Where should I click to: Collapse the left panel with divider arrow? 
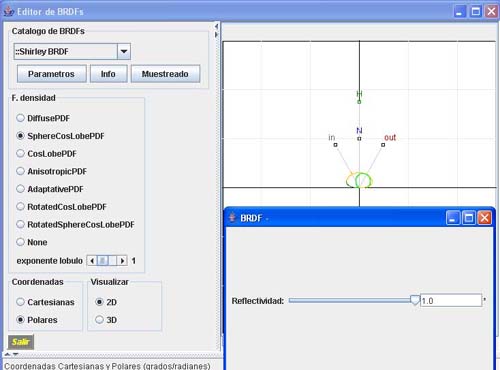tap(216, 26)
